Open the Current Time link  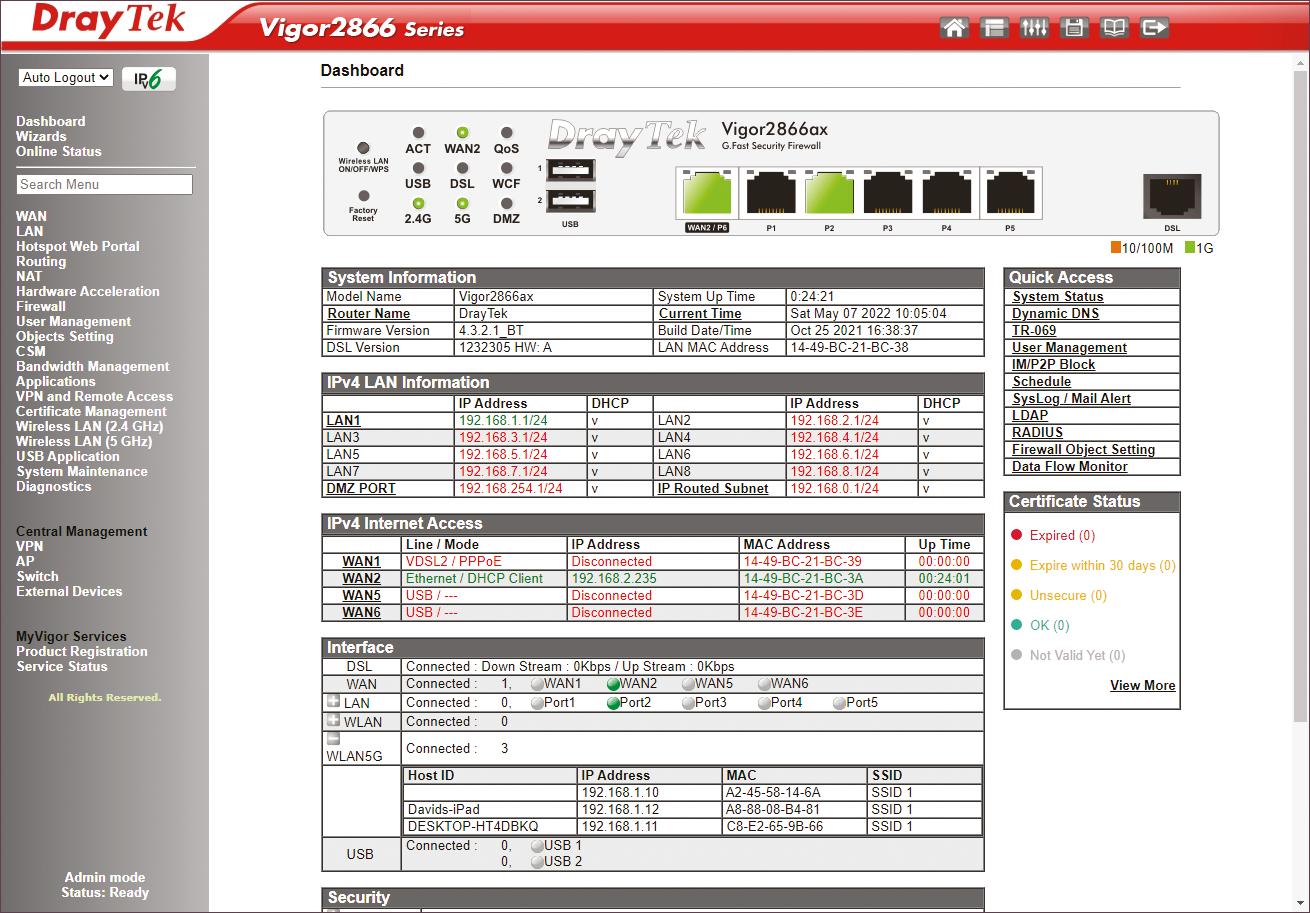coord(700,313)
